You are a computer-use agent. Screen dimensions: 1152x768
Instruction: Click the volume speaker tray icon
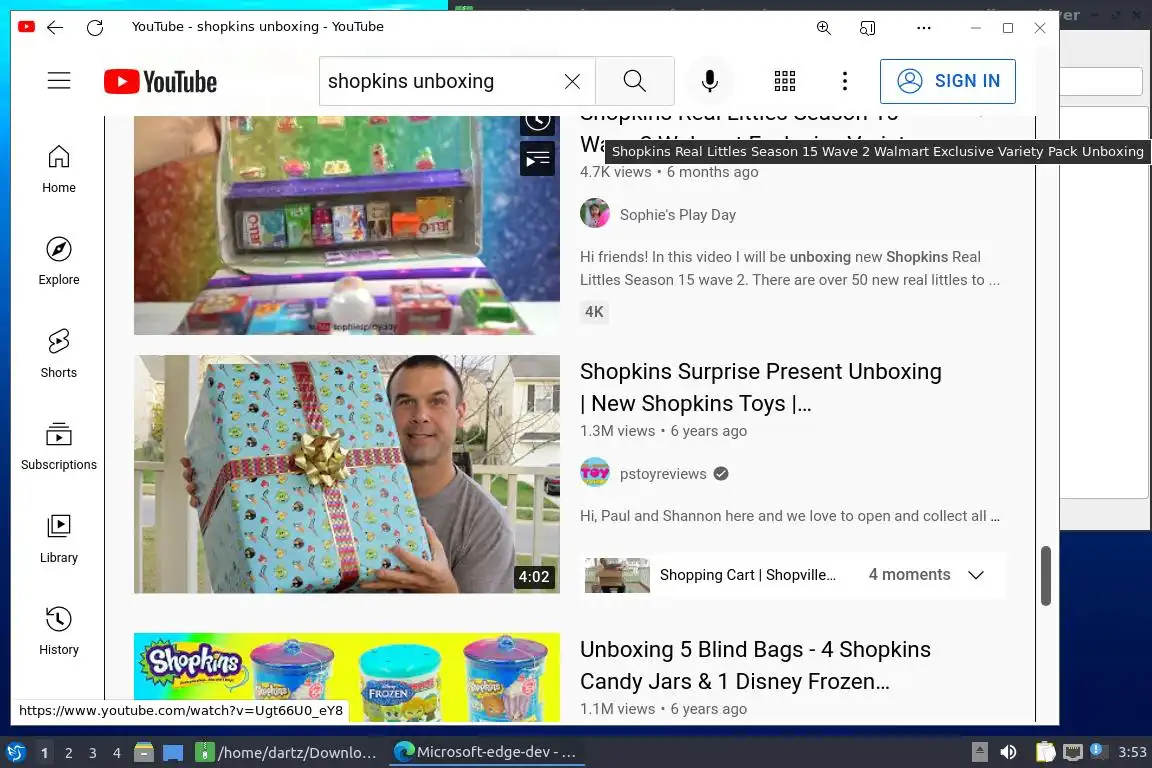(x=1008, y=752)
